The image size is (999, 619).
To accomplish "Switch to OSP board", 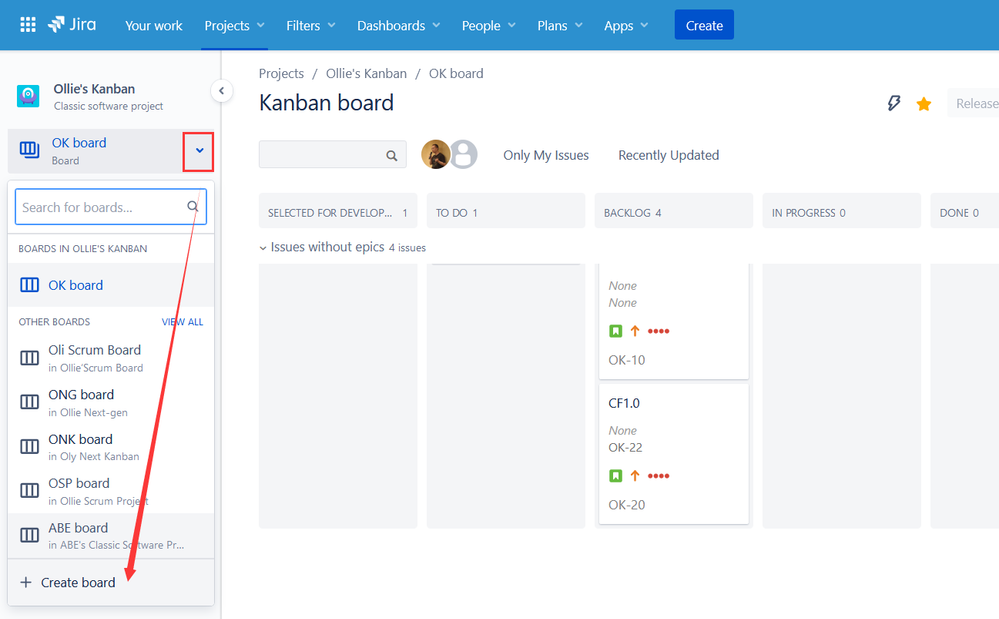I will 111,491.
